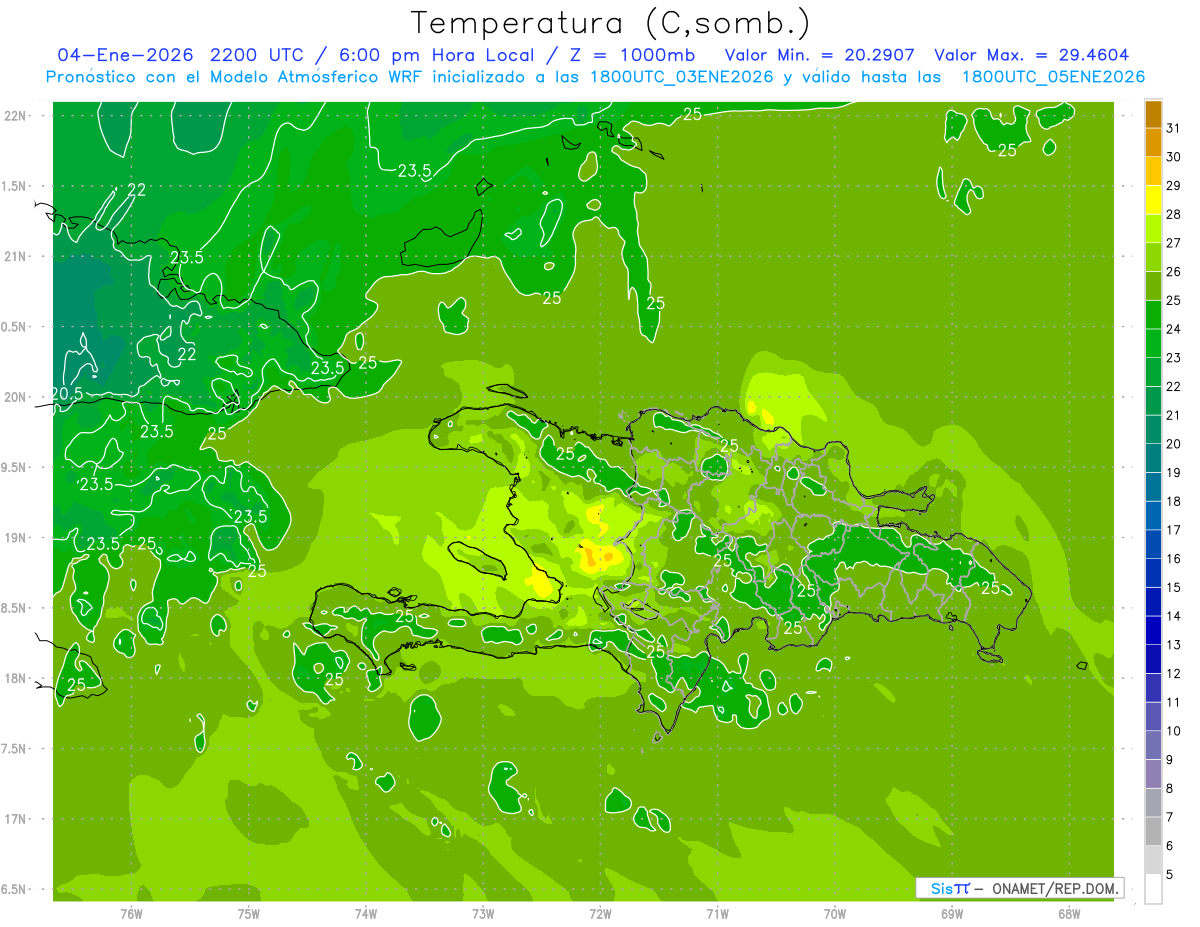Pick the gray swatch between 6 and 7

tap(1153, 831)
